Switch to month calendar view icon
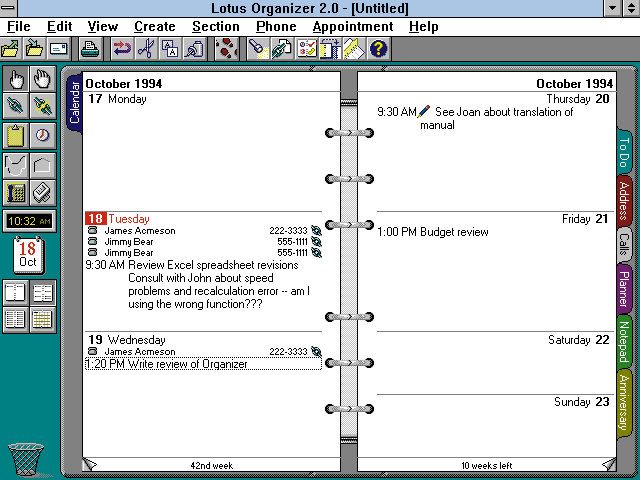Image resolution: width=640 pixels, height=480 pixels. [42, 319]
